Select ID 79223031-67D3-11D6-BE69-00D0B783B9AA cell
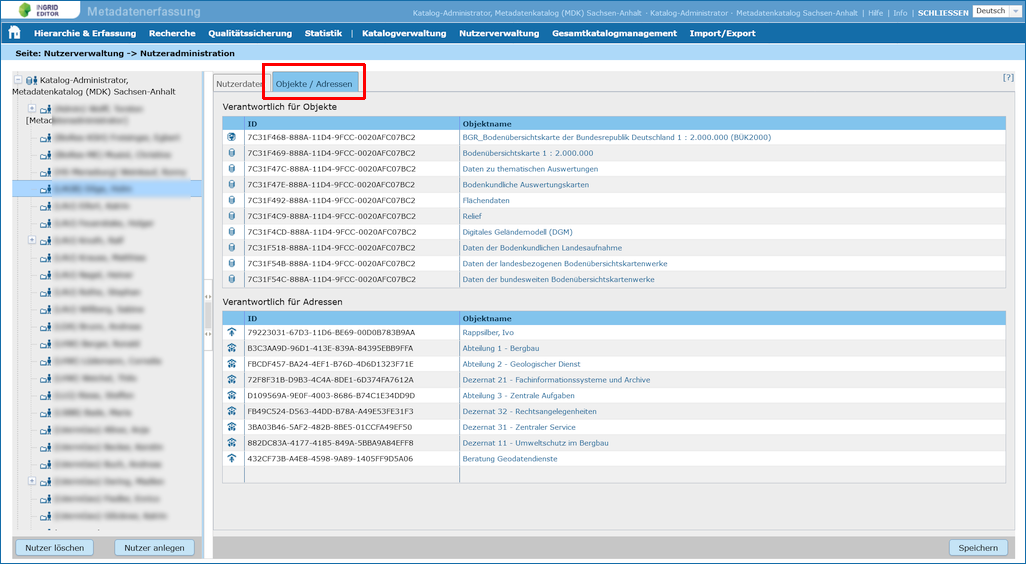 point(352,332)
